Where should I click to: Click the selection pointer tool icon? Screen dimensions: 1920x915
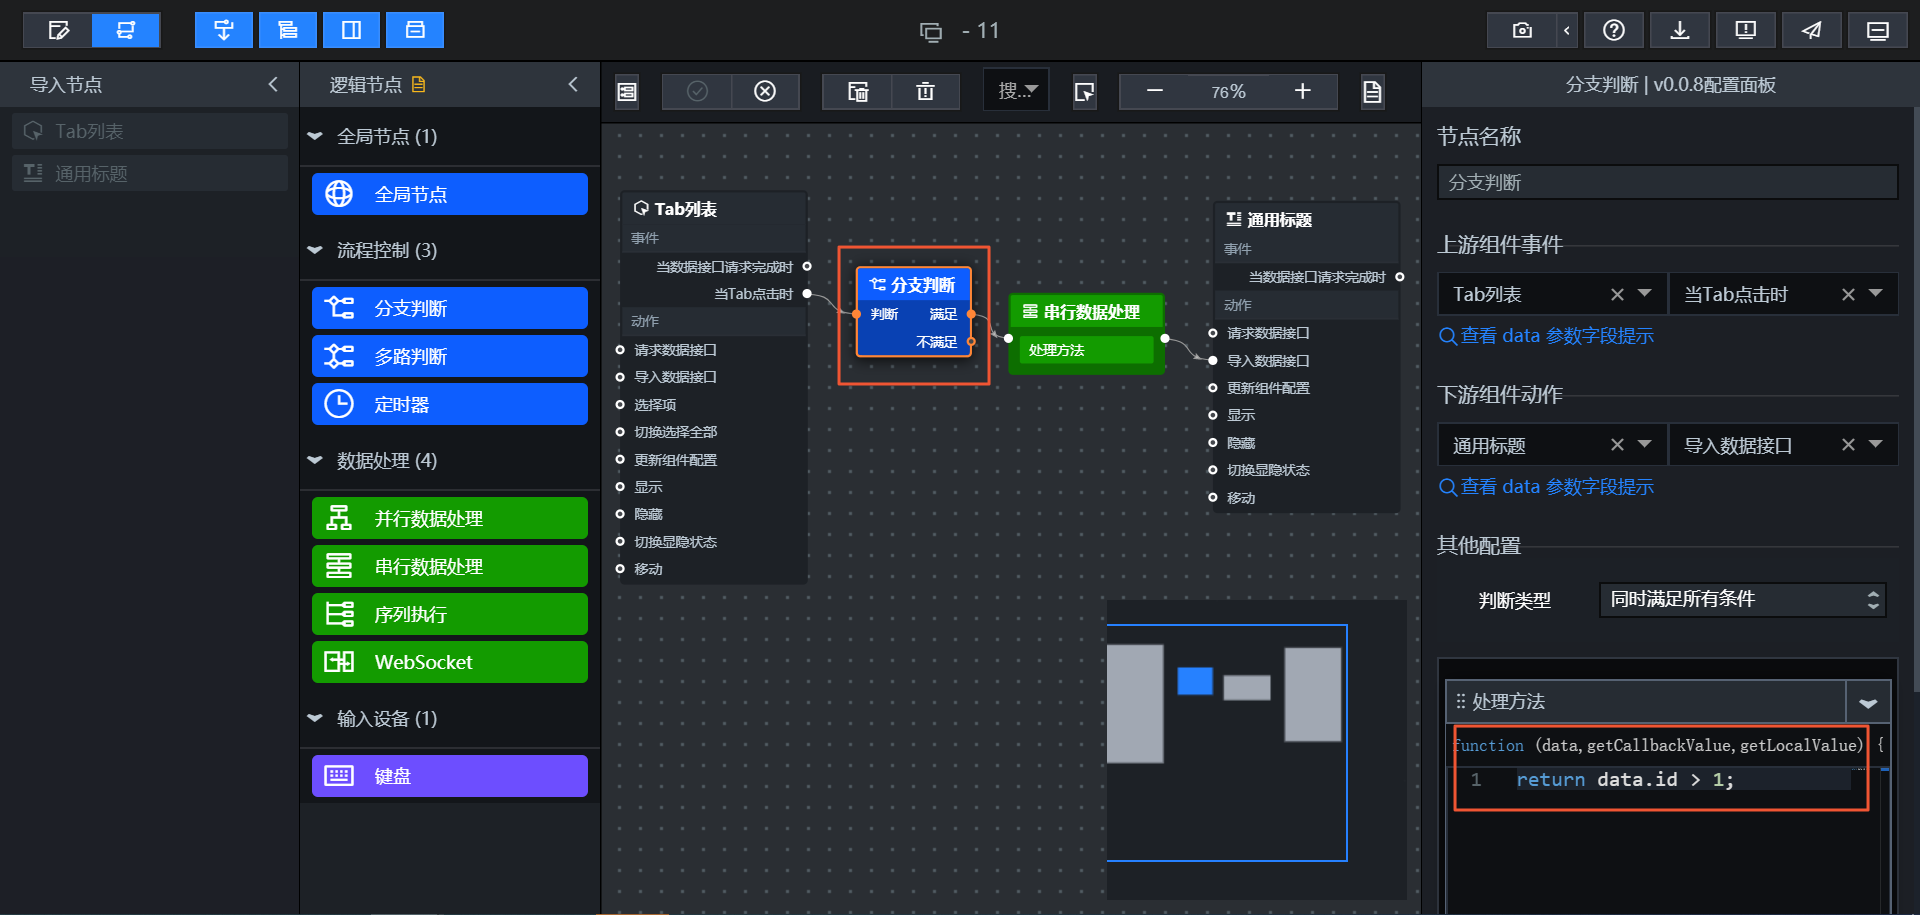[1084, 92]
